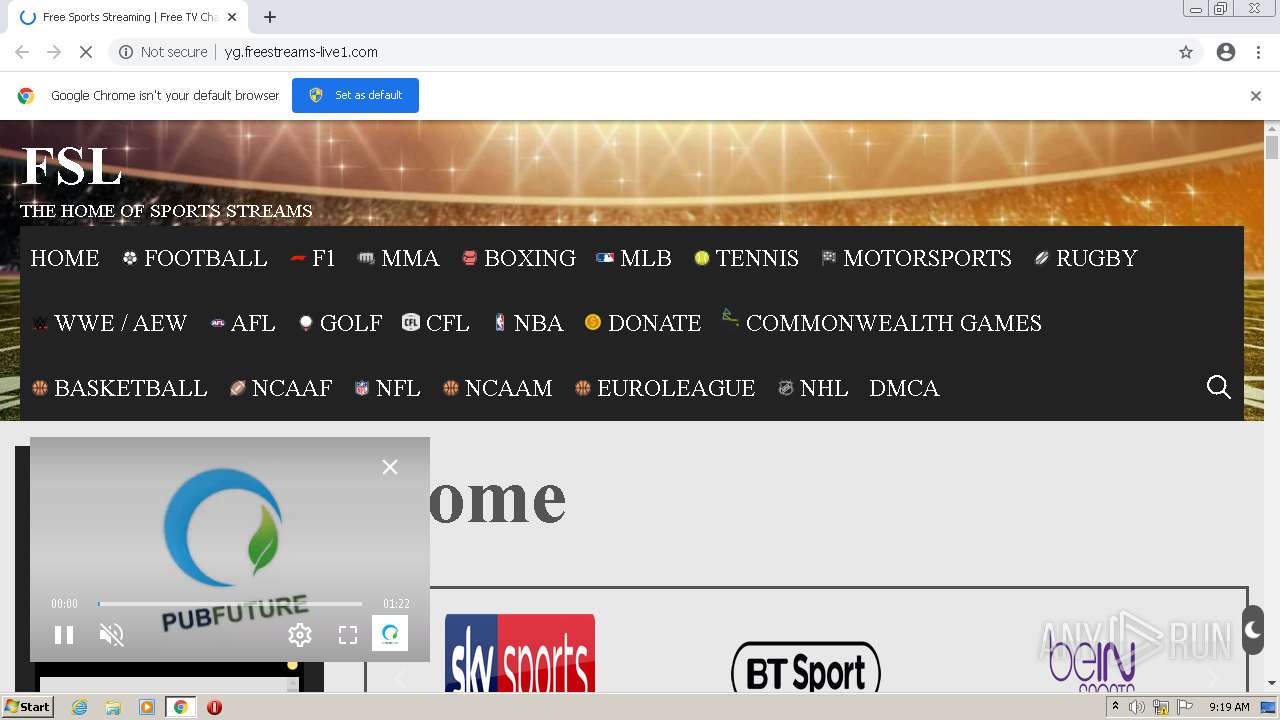The height and width of the screenshot is (720, 1280).
Task: Select BOXING in the navigation
Action: tap(519, 258)
